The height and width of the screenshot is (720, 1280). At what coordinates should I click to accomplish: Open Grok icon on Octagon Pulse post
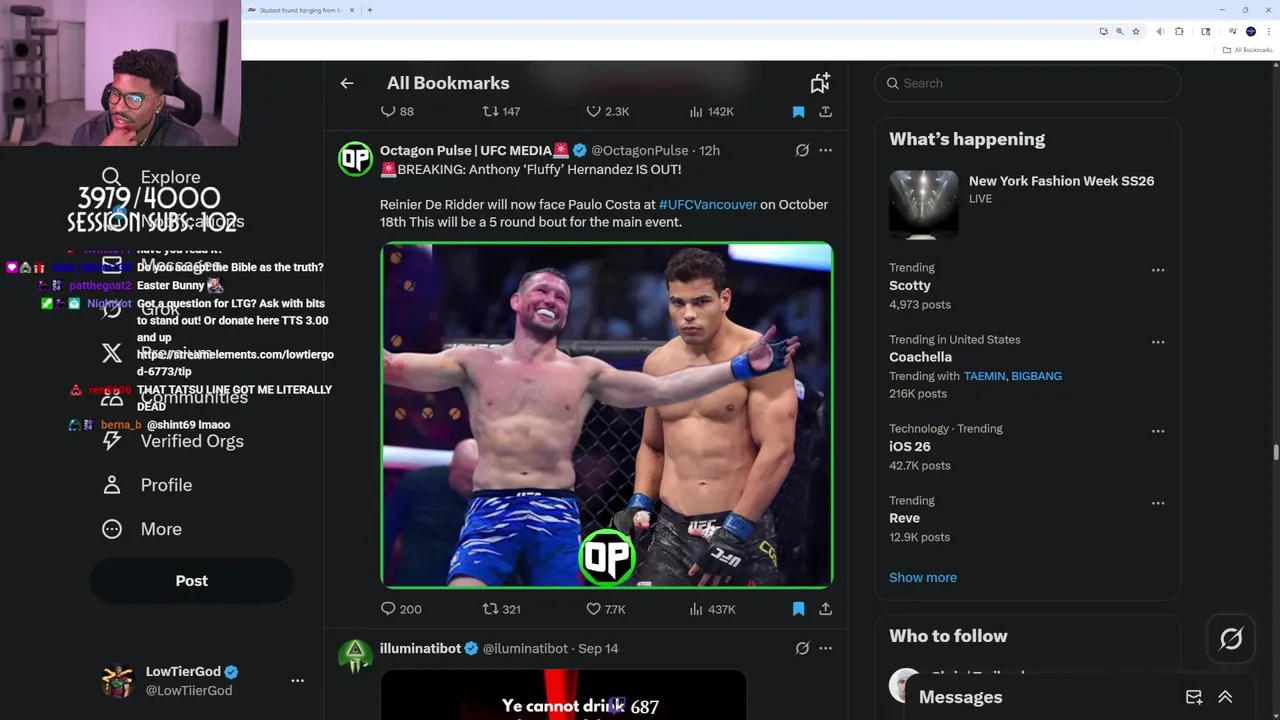click(802, 150)
